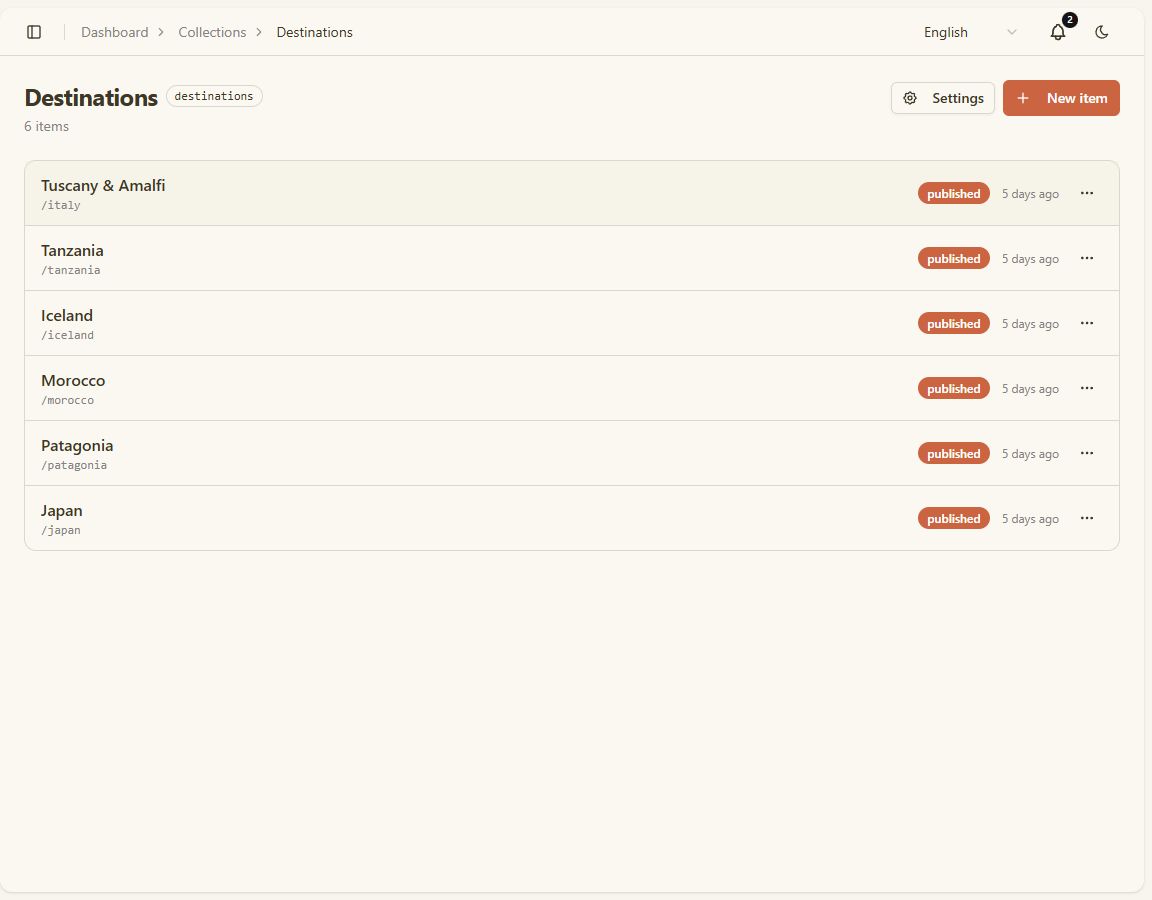Click the /morocco slug text
Image resolution: width=1152 pixels, height=900 pixels.
click(68, 400)
